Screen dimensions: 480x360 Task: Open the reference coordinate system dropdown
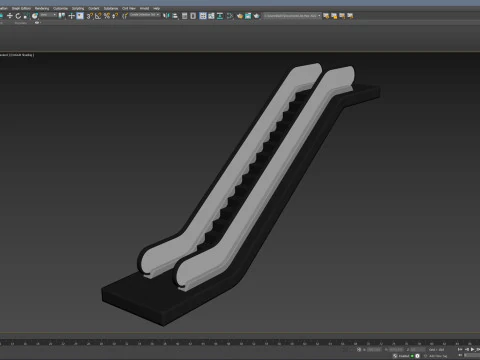coord(49,15)
